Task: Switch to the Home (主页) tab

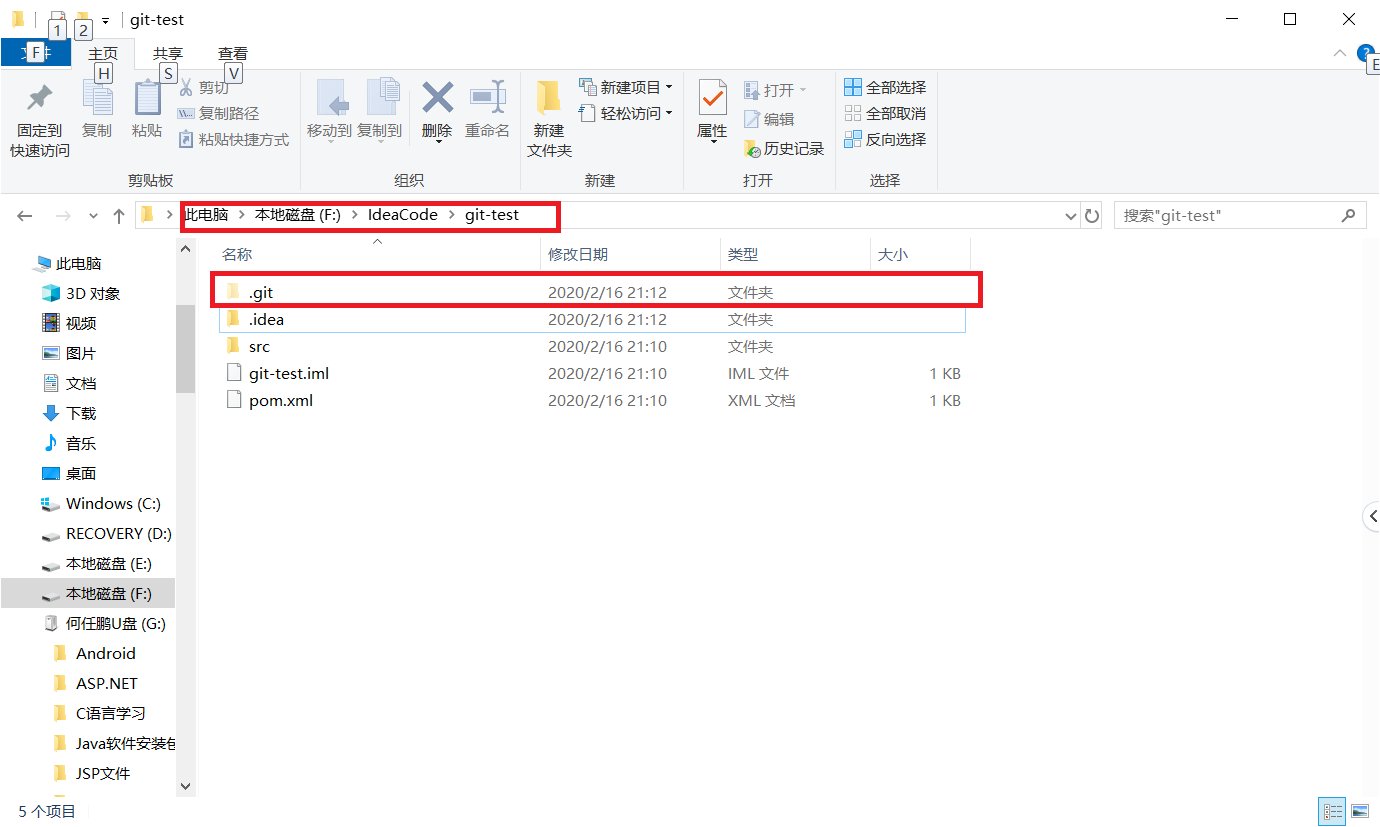Action: 103,53
